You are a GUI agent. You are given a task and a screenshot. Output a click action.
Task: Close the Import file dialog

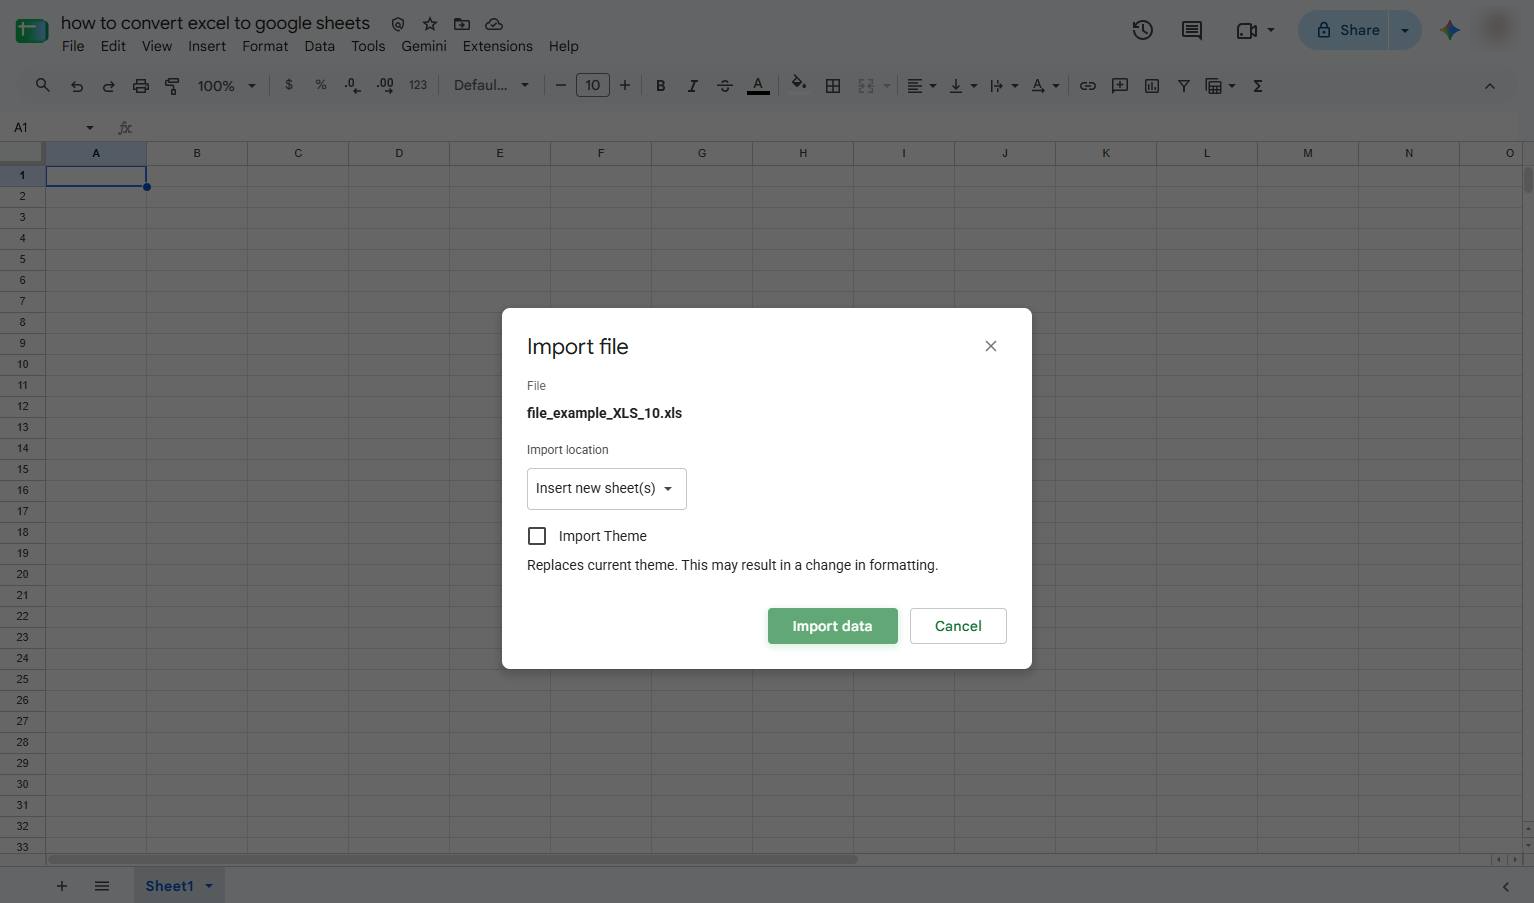(x=991, y=346)
